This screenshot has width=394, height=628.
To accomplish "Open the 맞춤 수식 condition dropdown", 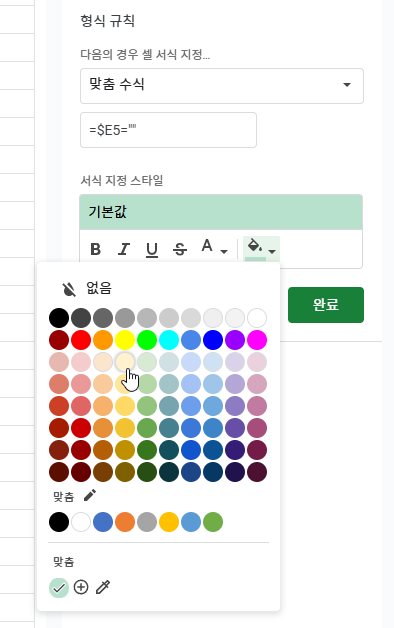I will (x=222, y=86).
